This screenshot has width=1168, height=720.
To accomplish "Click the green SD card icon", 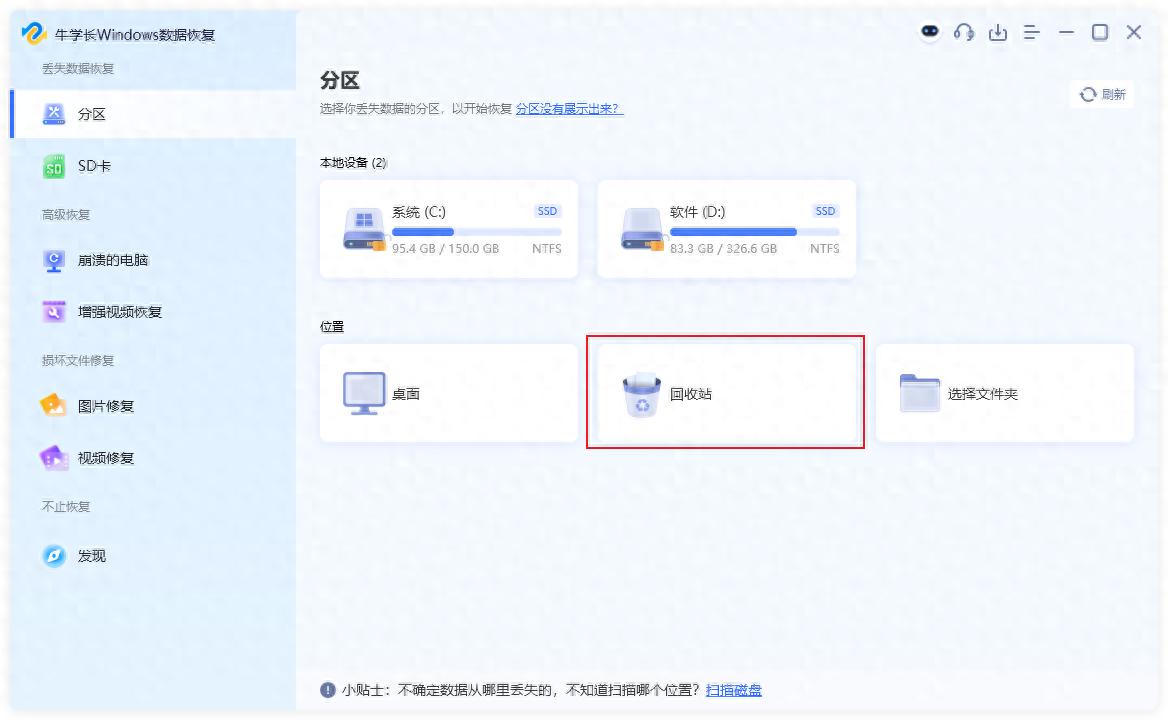I will click(54, 167).
